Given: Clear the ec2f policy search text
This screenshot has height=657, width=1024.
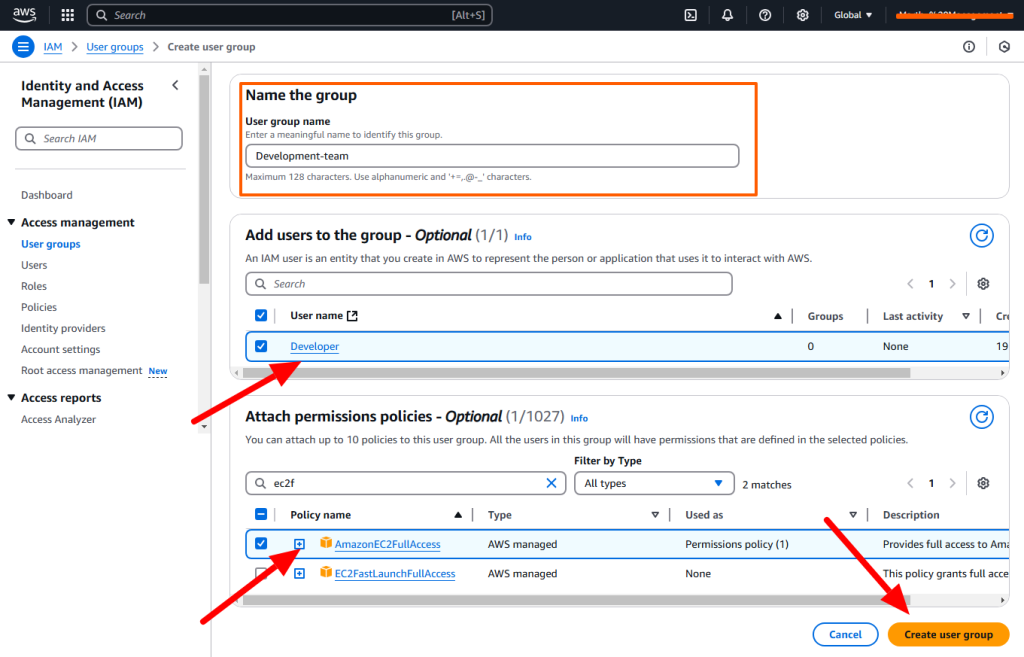Looking at the screenshot, I should pyautogui.click(x=551, y=483).
